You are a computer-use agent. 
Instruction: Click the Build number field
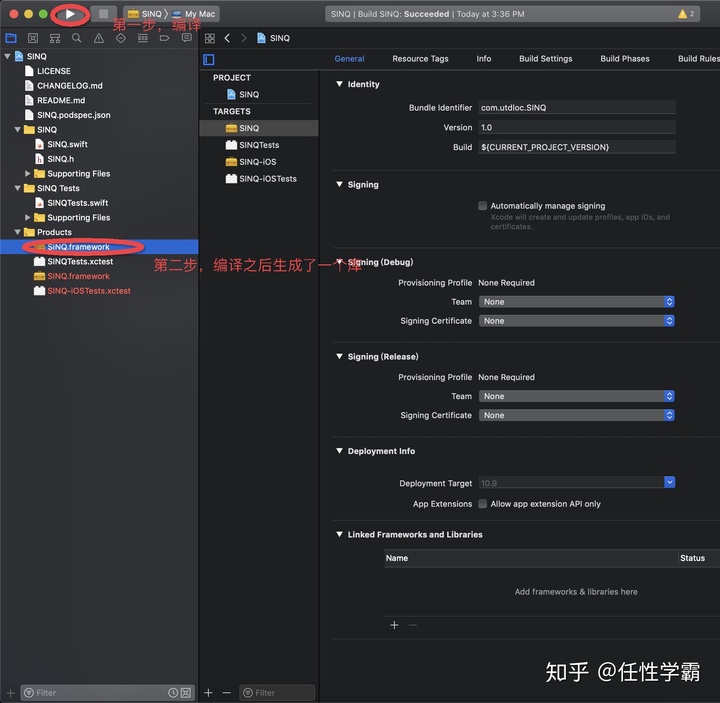[x=577, y=147]
